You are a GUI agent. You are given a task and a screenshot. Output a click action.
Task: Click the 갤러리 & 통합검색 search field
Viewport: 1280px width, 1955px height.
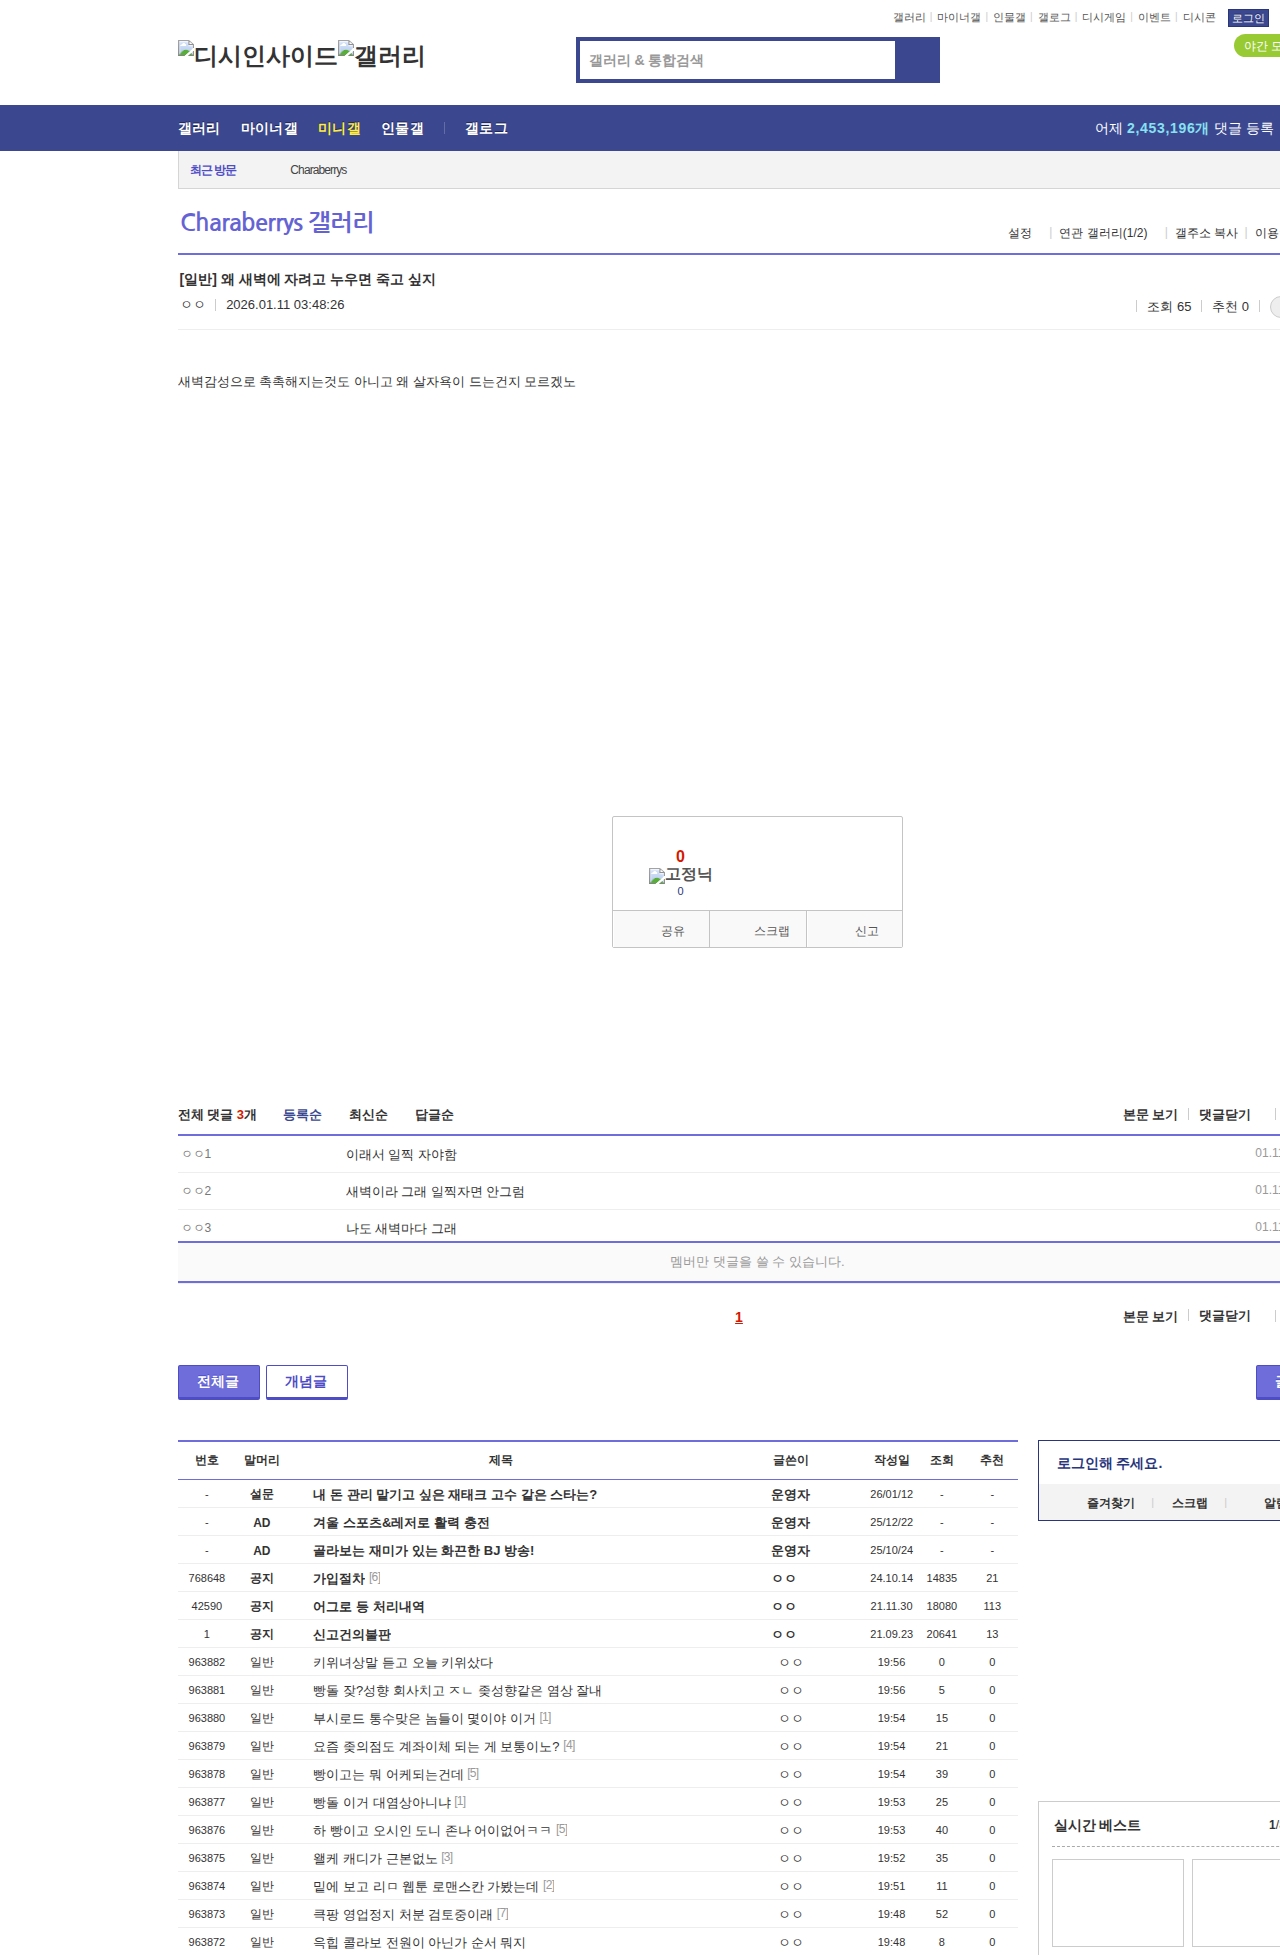pos(738,60)
